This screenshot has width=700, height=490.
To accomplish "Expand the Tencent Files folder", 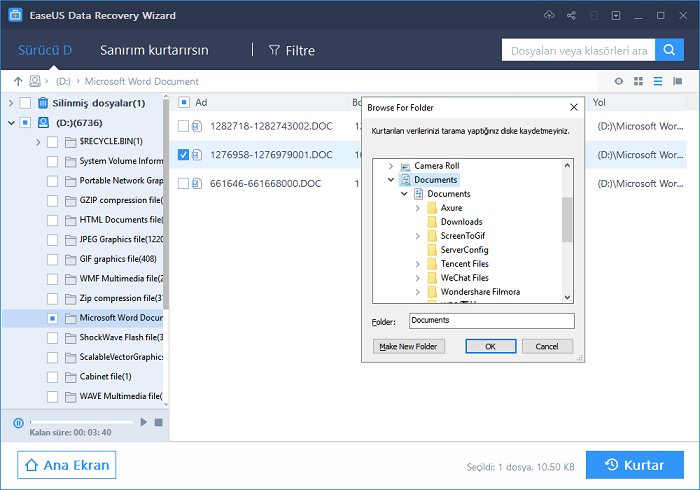I will [417, 264].
